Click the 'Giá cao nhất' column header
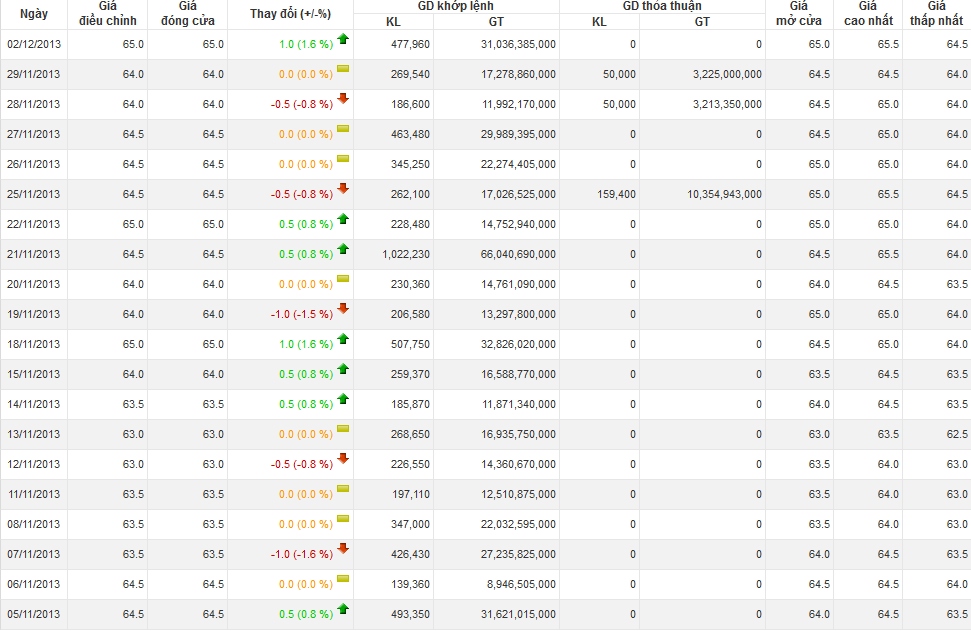Viewport: 971px width, 631px height. point(867,14)
